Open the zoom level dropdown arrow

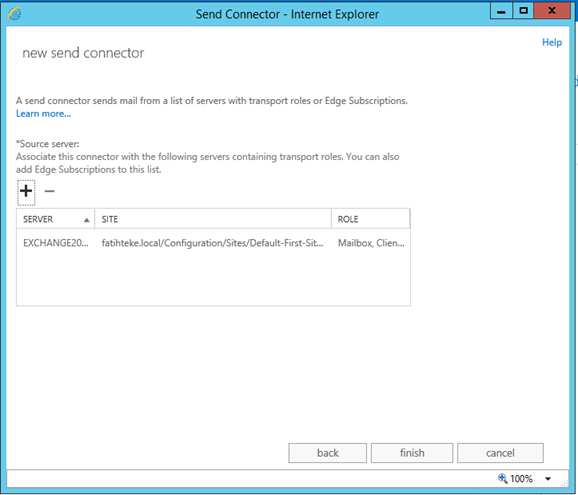point(548,479)
